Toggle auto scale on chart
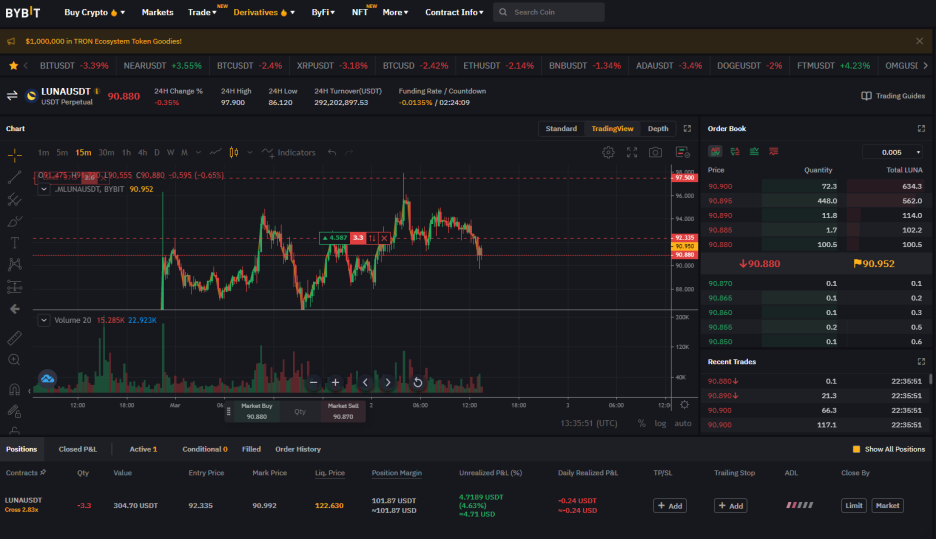 point(683,423)
